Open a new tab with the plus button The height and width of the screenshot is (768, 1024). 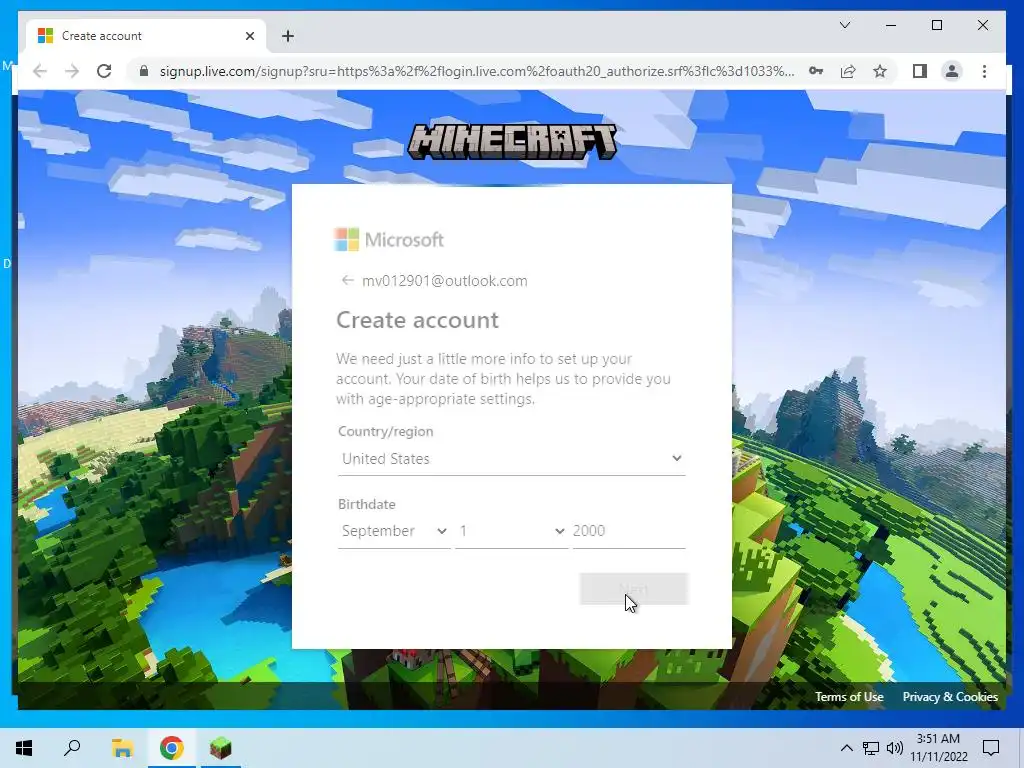(x=288, y=36)
